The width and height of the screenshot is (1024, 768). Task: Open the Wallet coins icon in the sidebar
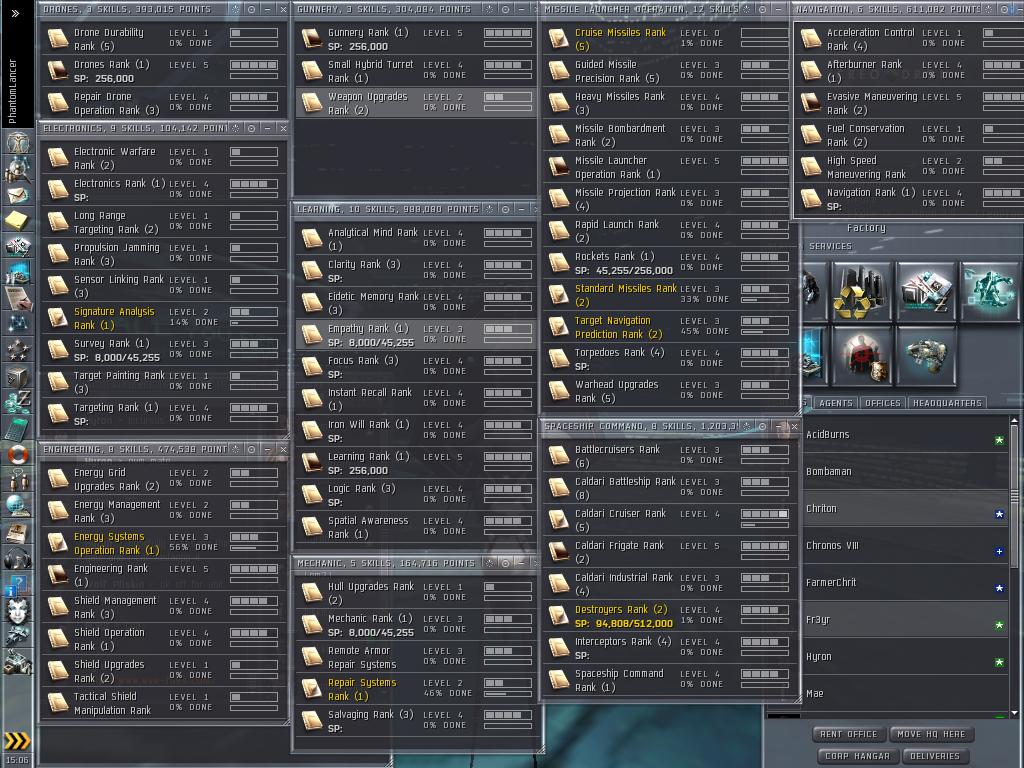tap(18, 402)
